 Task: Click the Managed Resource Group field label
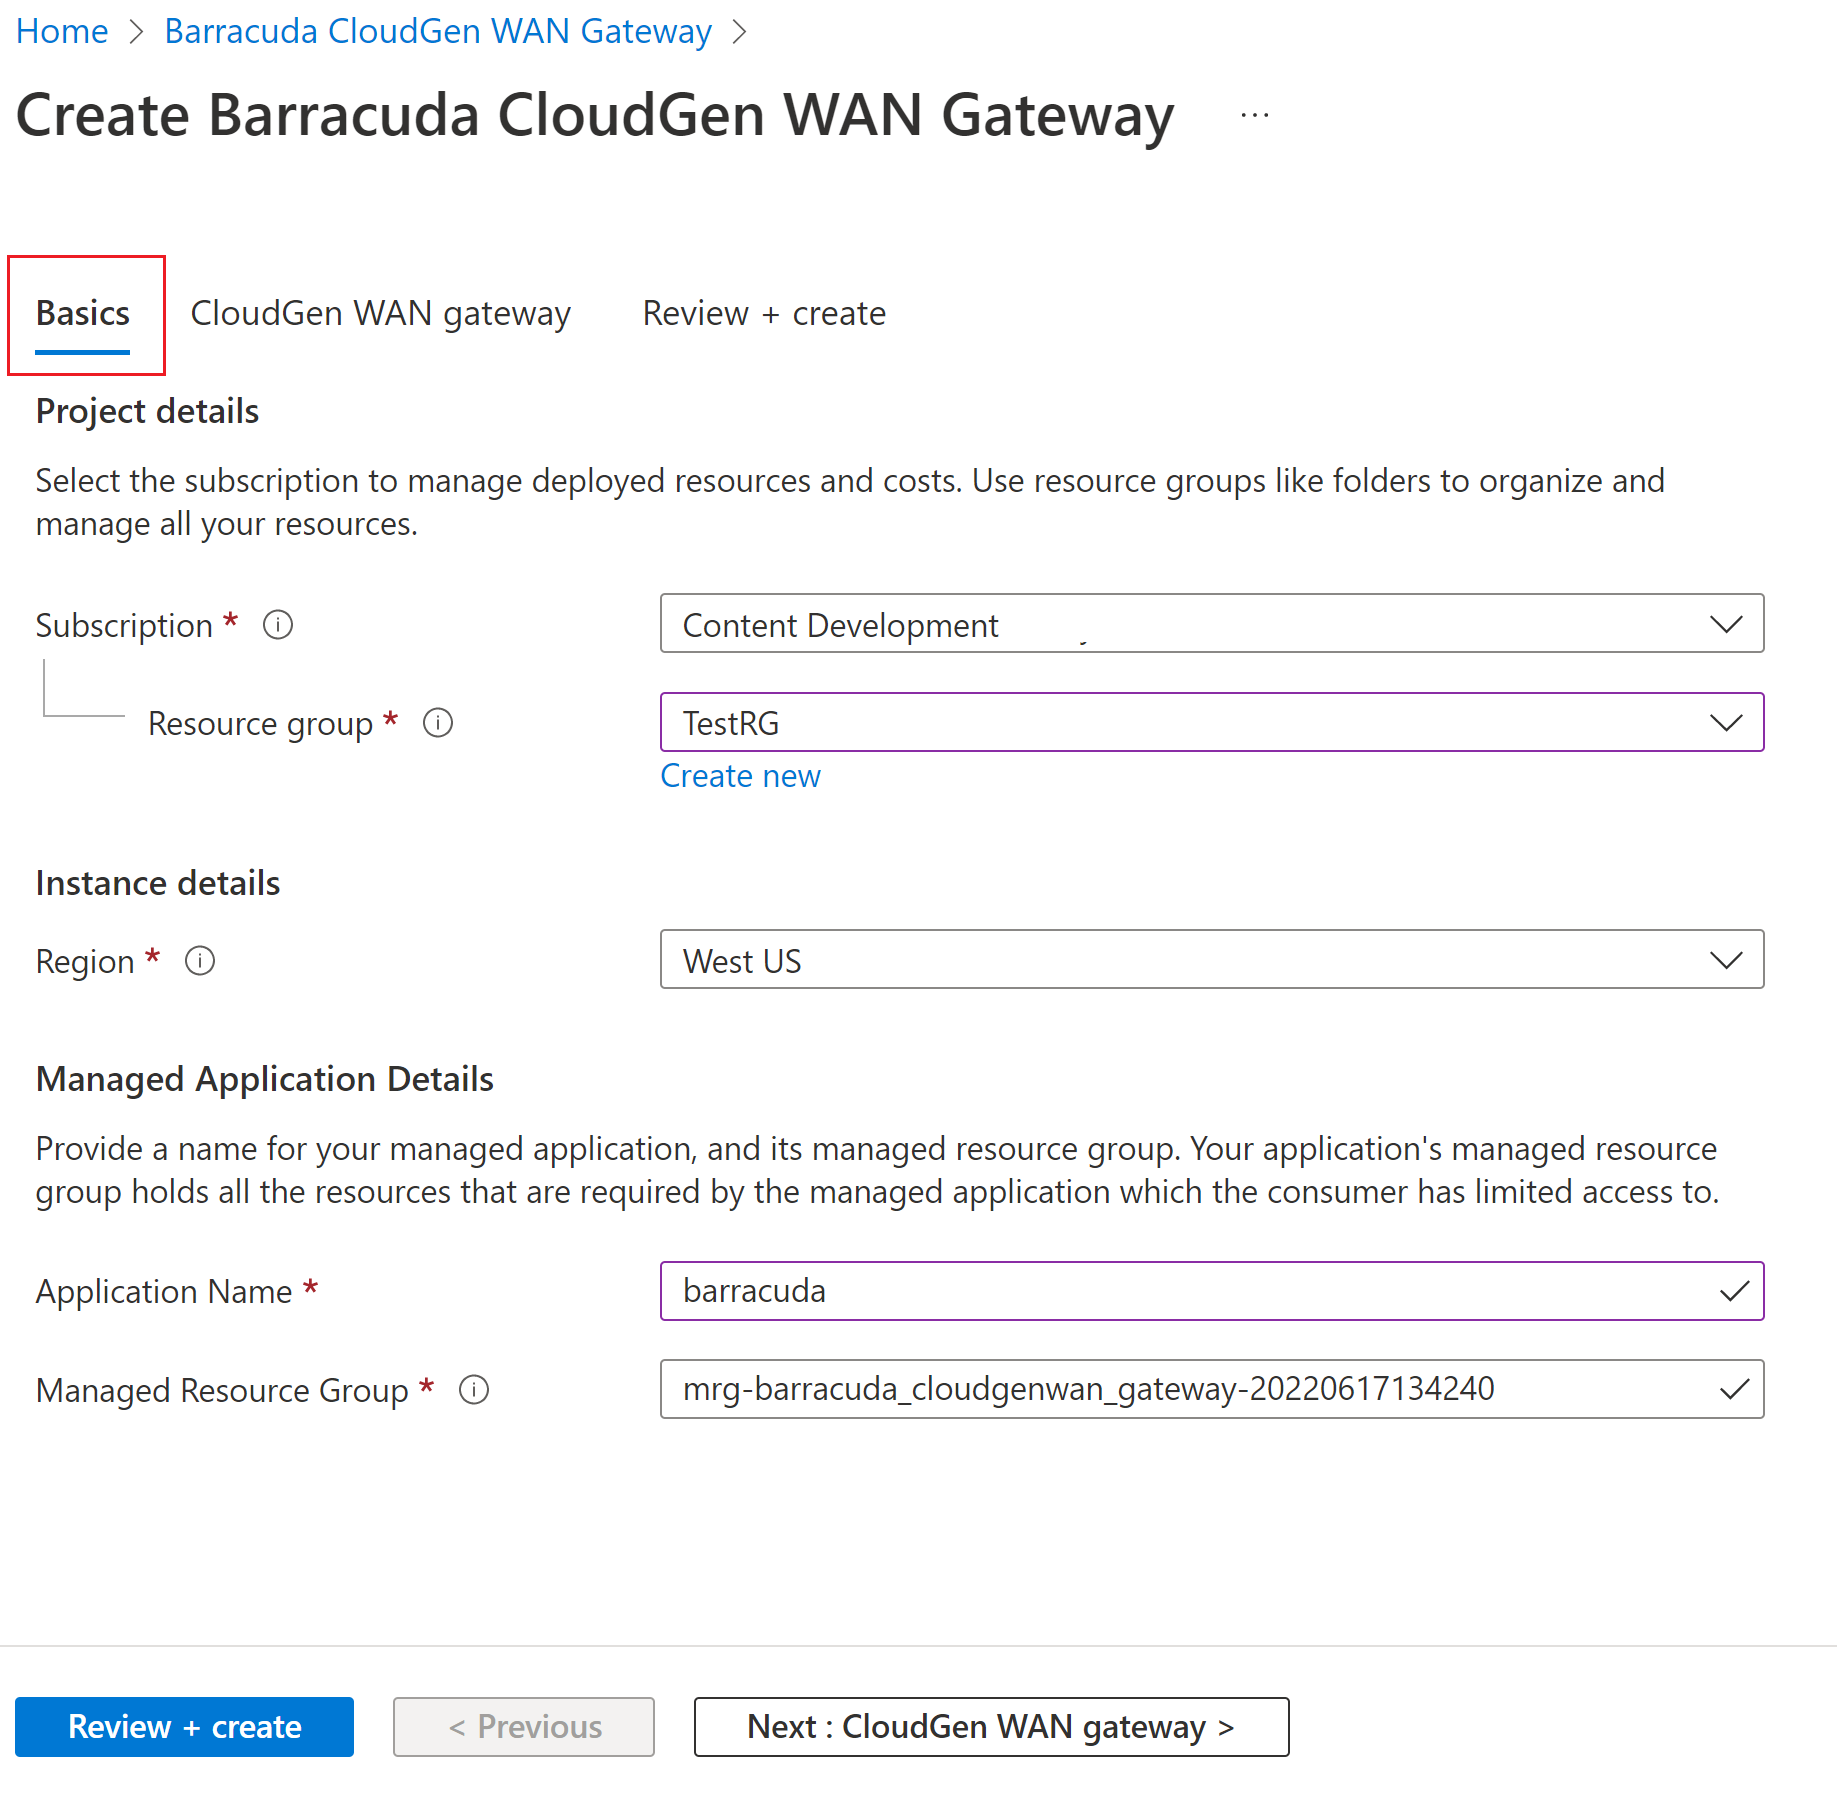click(x=222, y=1391)
